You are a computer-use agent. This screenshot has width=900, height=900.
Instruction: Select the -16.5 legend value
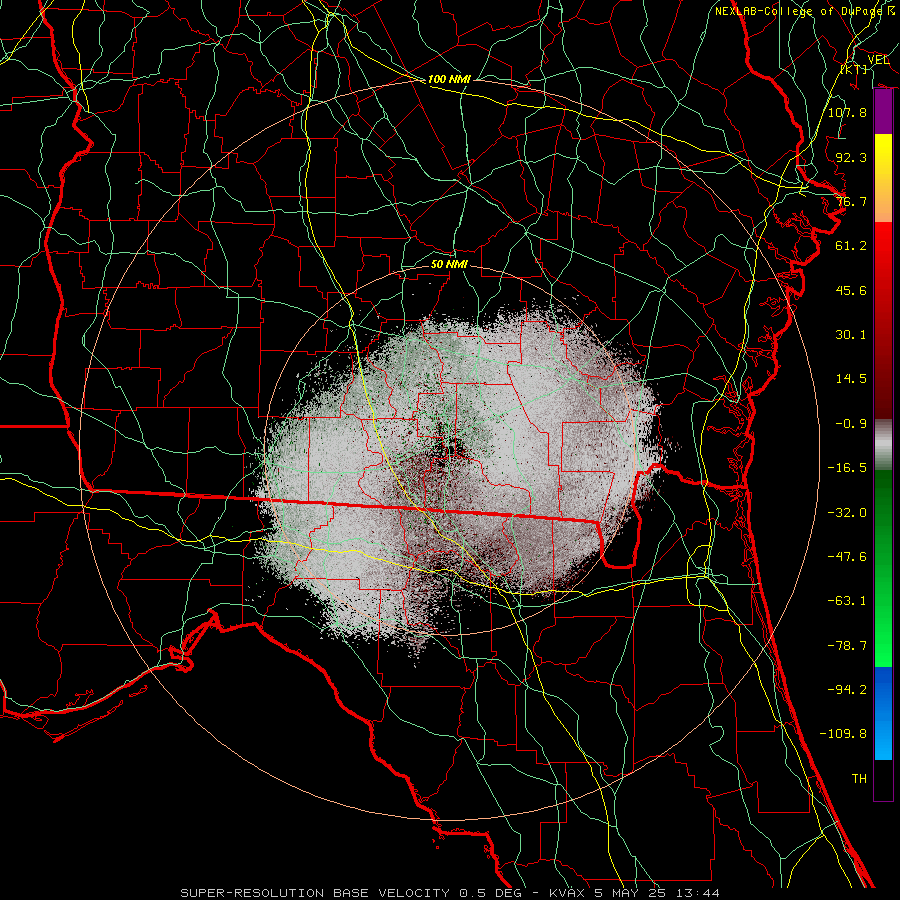[847, 468]
